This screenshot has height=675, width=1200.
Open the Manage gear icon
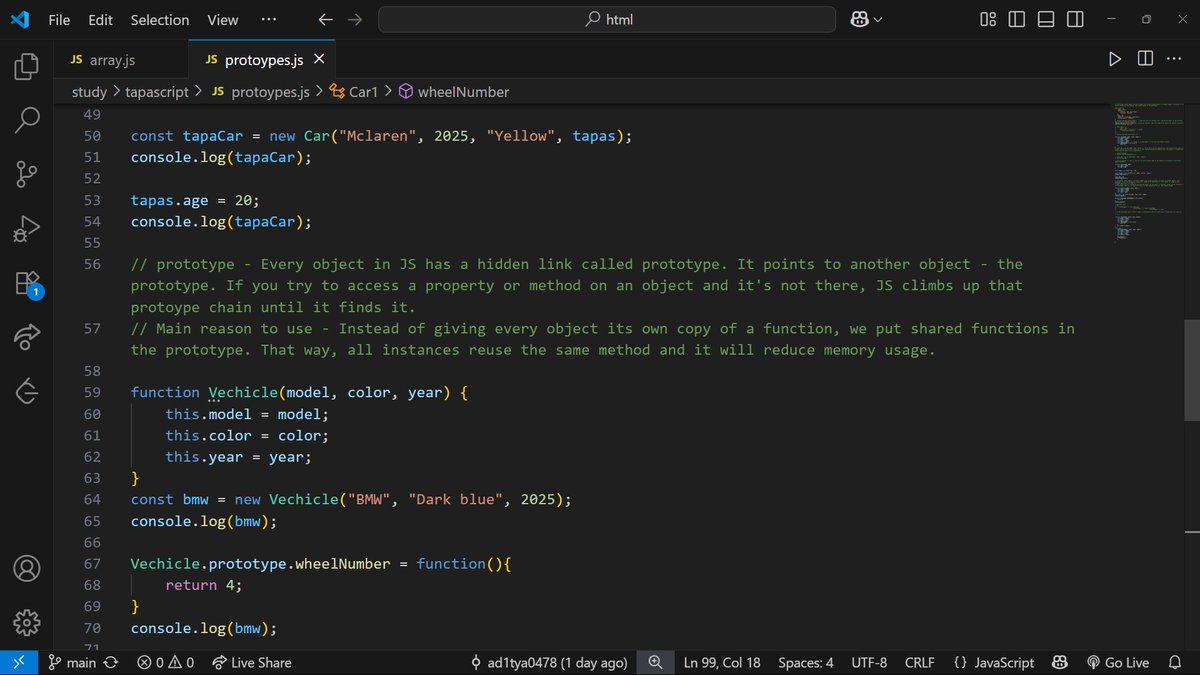(x=27, y=622)
